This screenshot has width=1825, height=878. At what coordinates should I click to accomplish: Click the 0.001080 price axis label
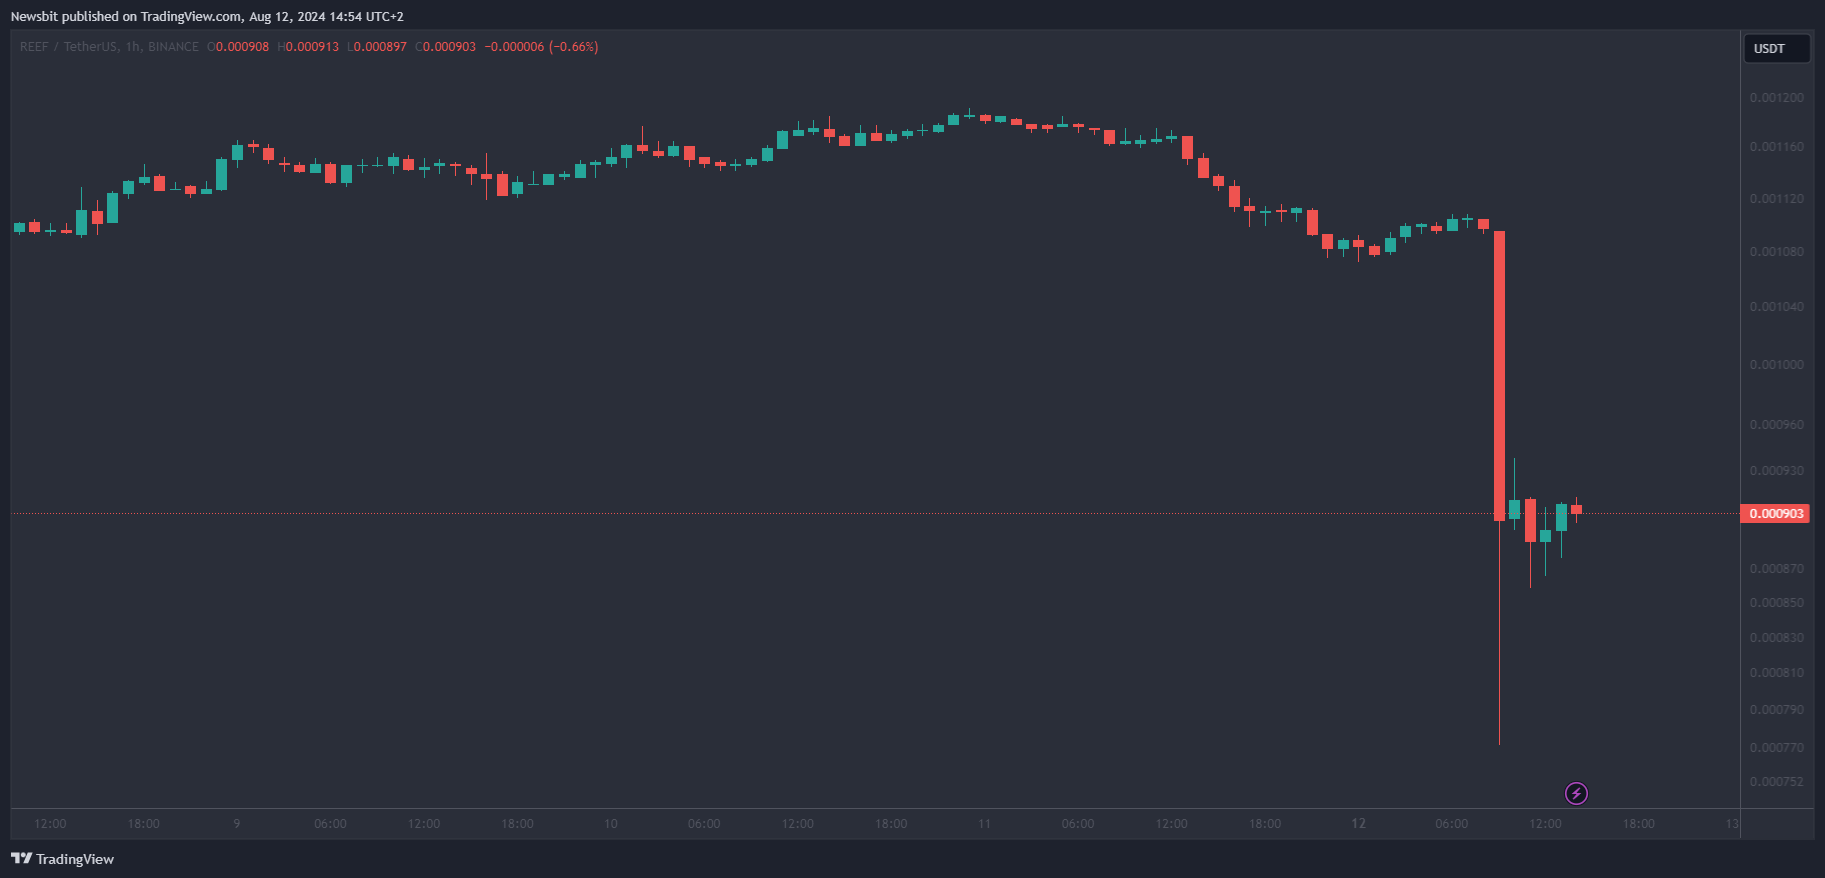[1777, 252]
